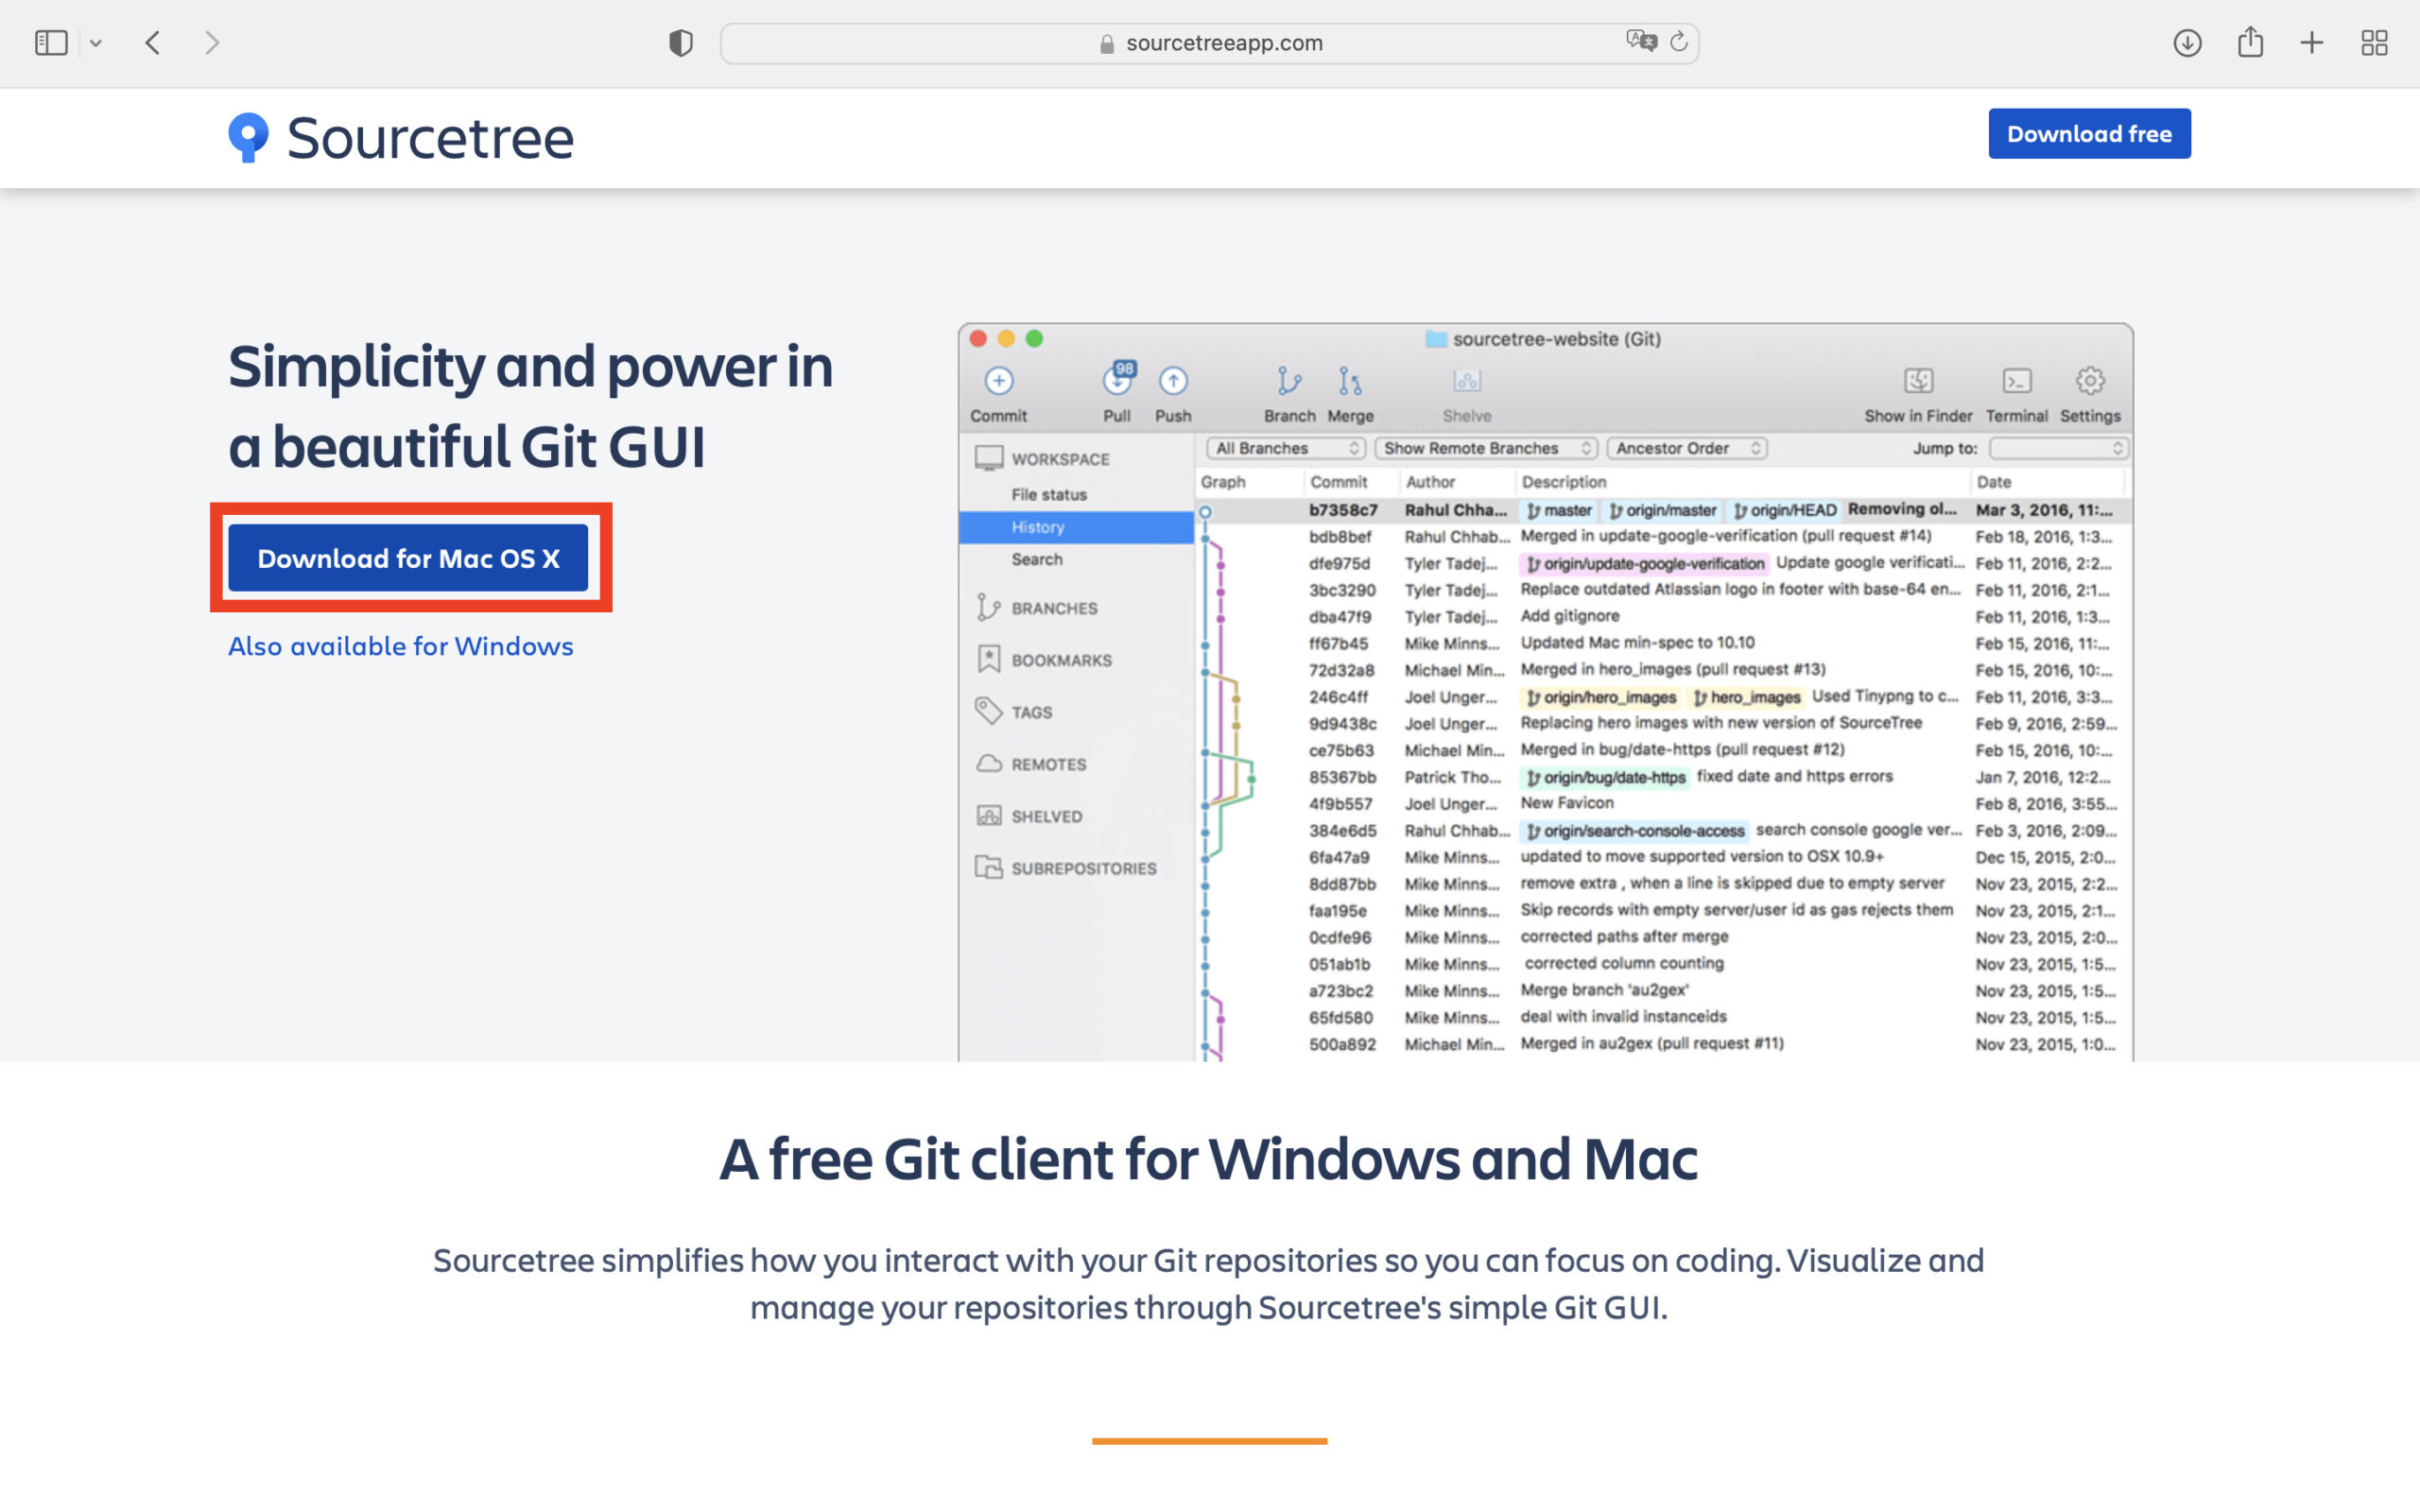This screenshot has width=2420, height=1512.
Task: Click the Author column header
Action: point(1430,482)
